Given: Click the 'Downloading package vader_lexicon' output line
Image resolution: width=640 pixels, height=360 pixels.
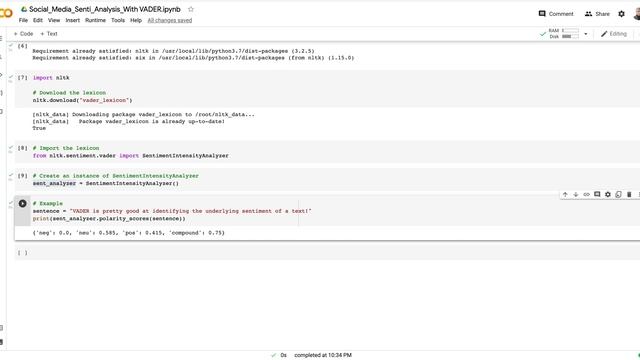Looking at the screenshot, I should click(x=143, y=114).
